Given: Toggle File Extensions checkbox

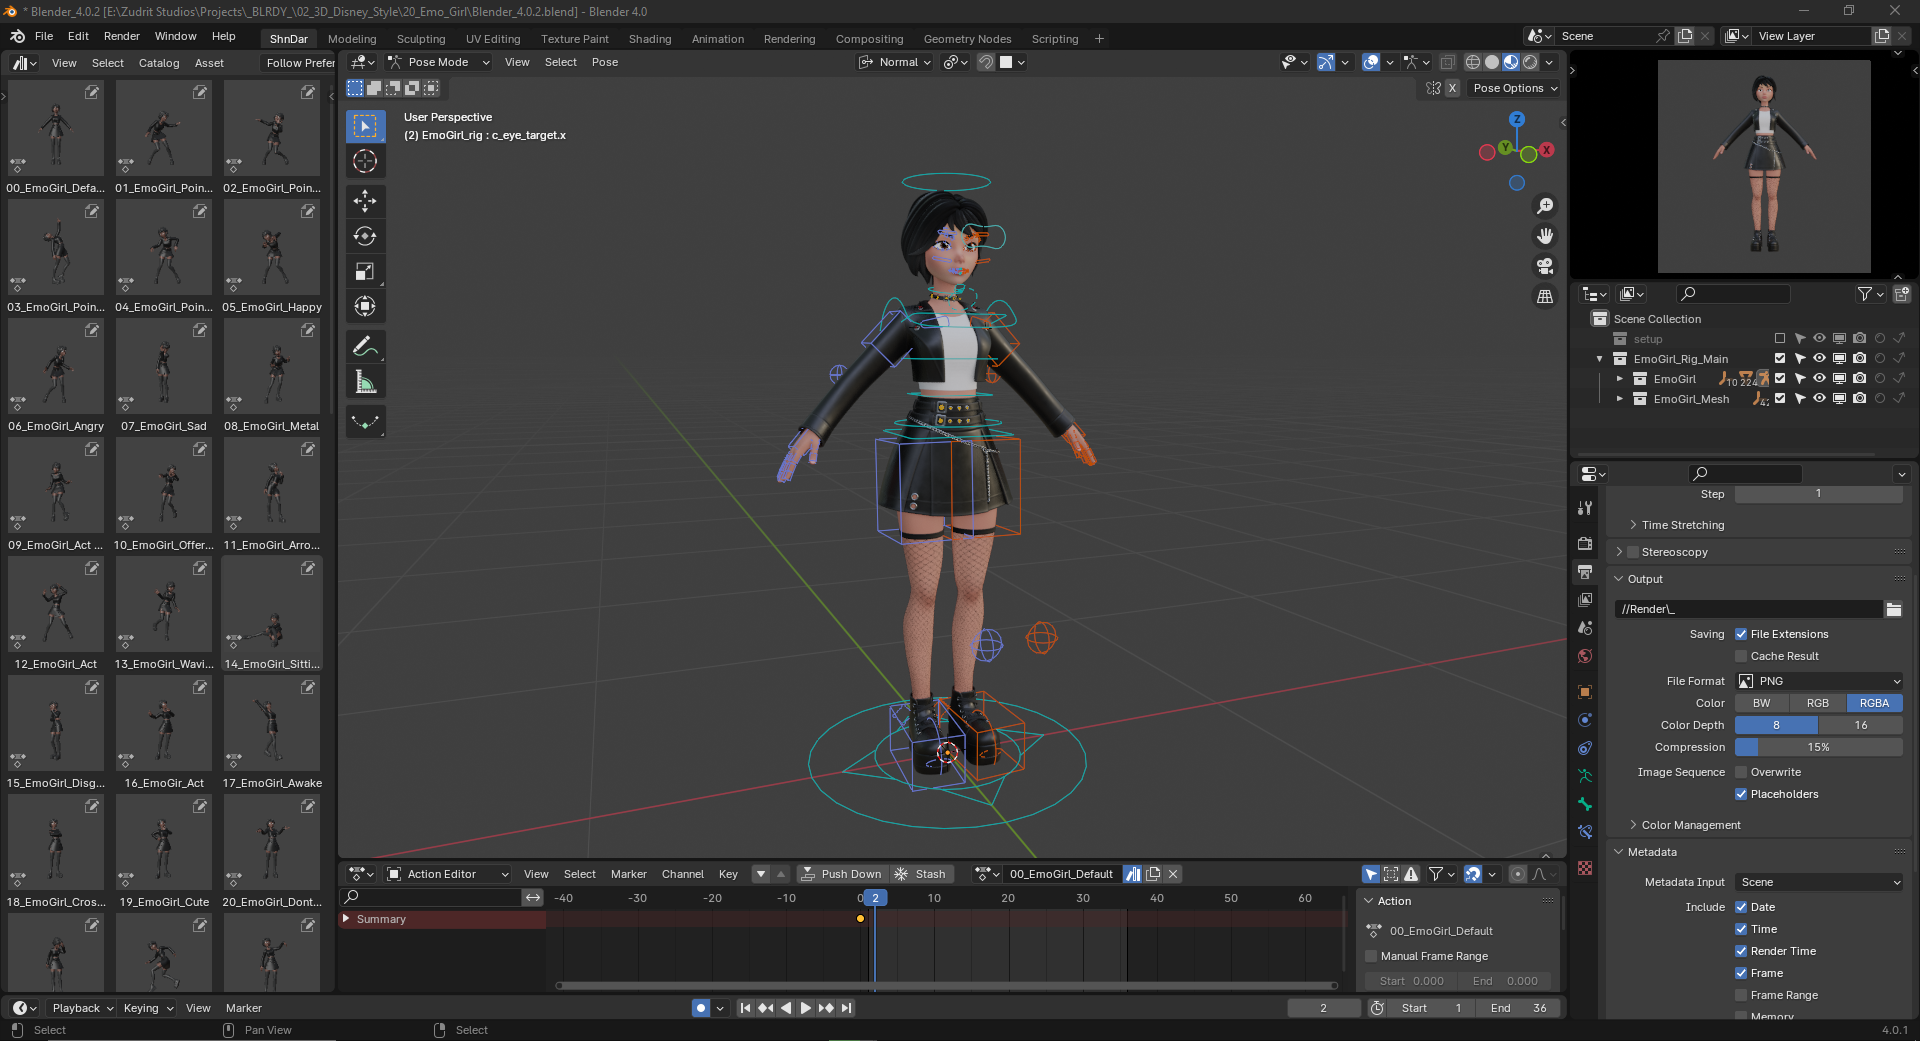Looking at the screenshot, I should (x=1741, y=634).
